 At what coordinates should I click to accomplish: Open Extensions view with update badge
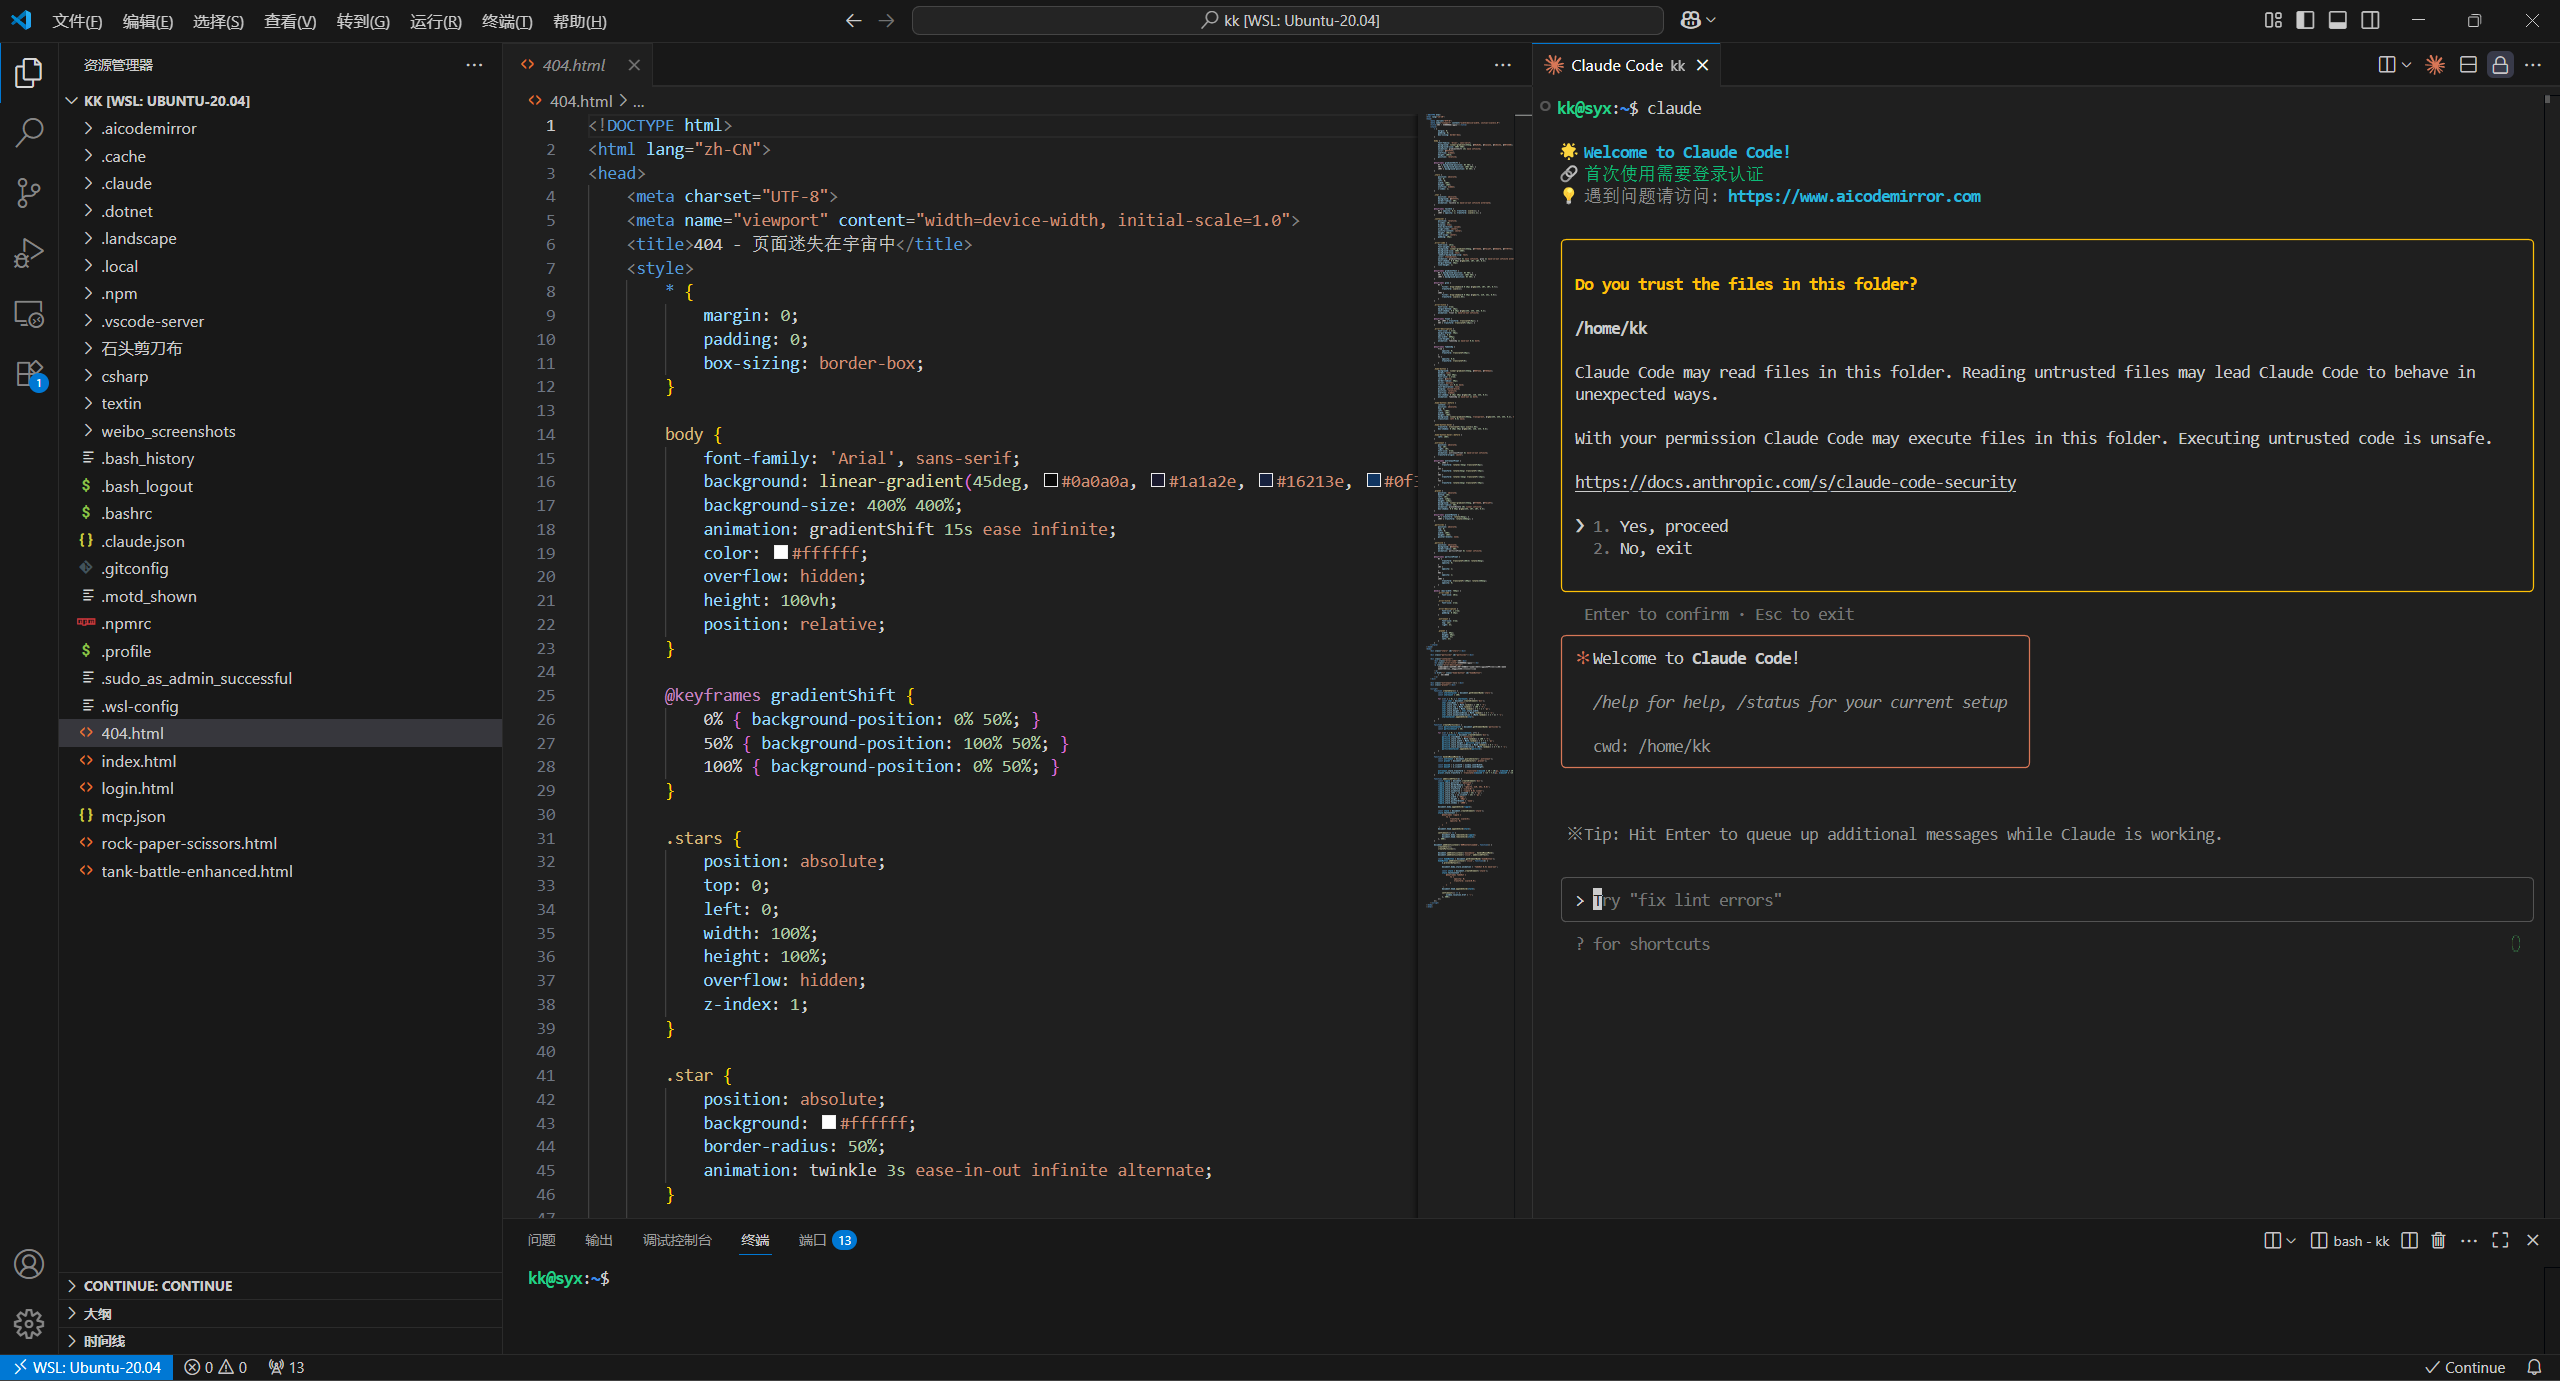29,375
